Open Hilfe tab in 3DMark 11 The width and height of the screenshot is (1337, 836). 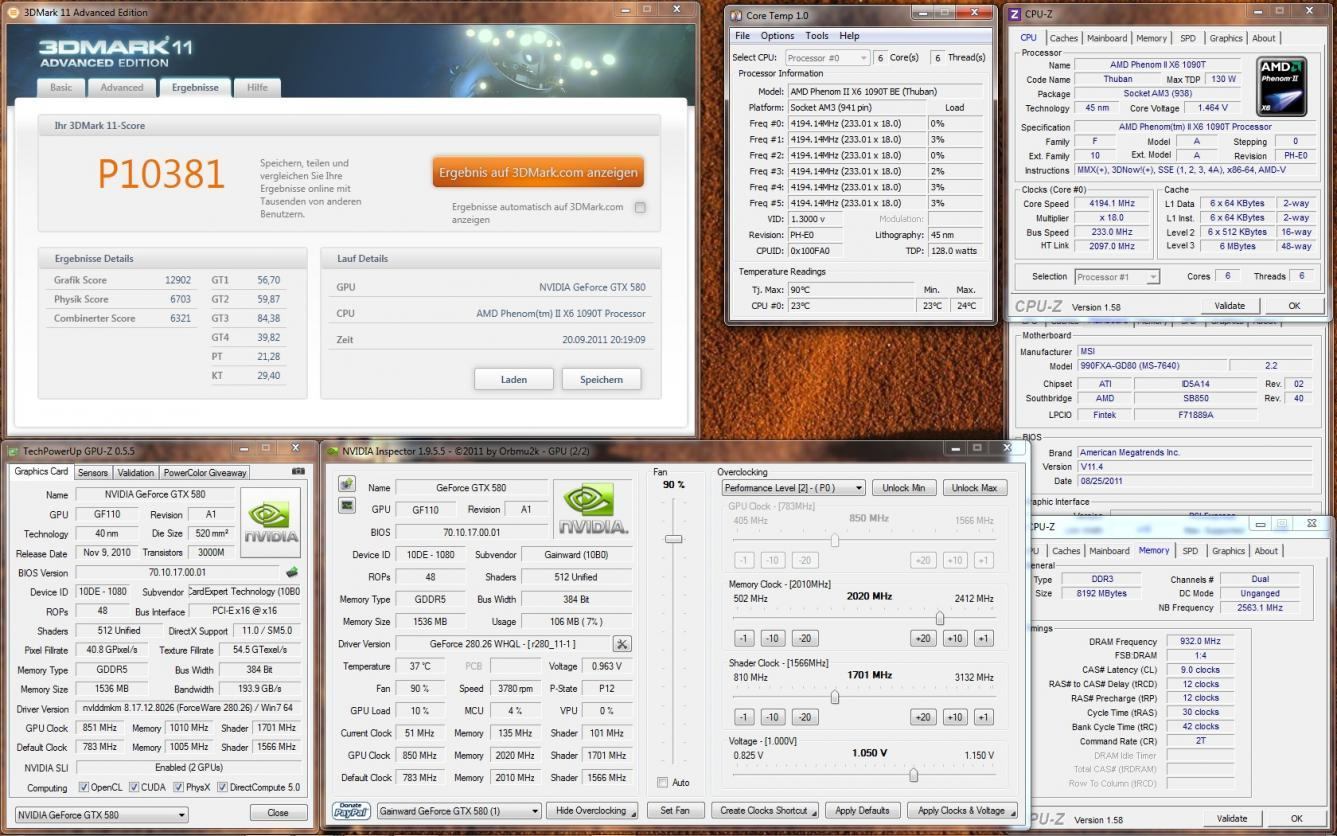(x=257, y=88)
